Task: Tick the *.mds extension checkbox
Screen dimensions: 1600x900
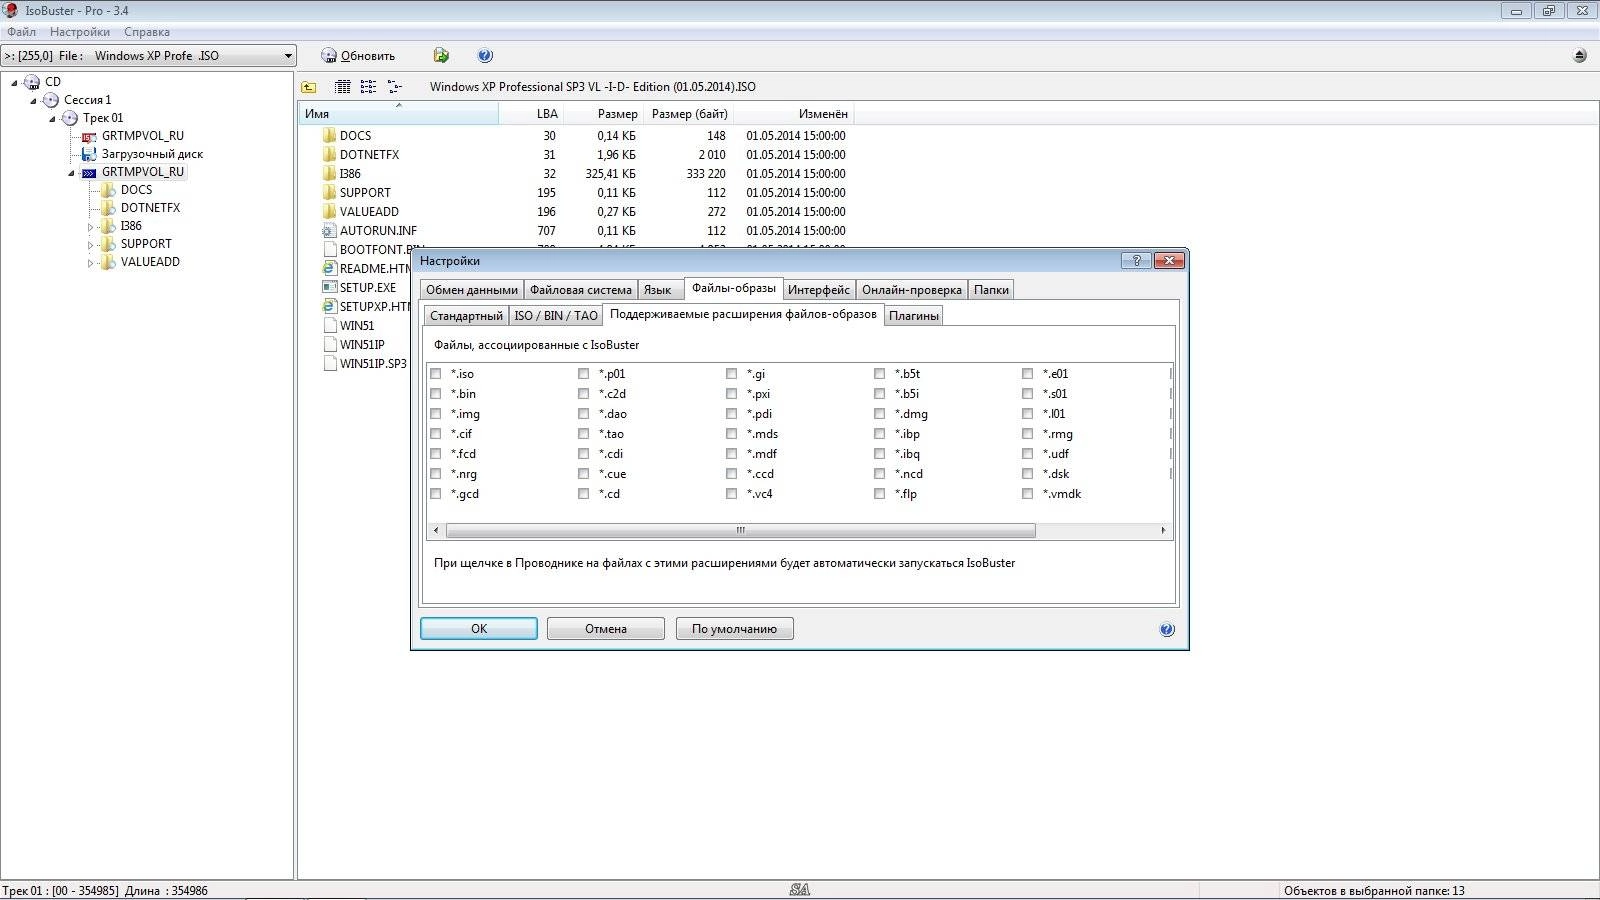Action: [731, 434]
